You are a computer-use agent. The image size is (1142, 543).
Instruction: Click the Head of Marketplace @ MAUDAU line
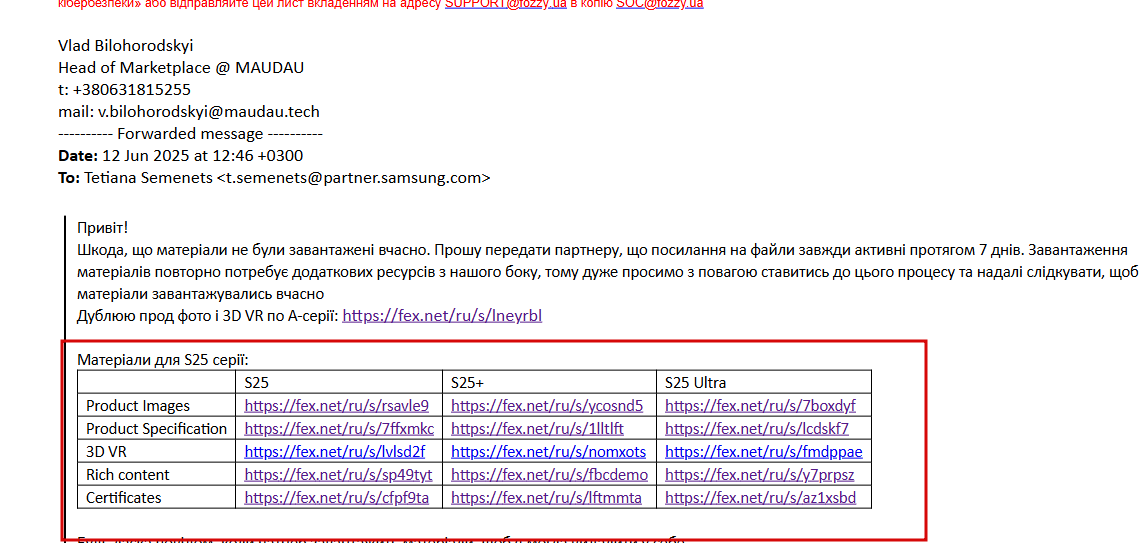point(181,68)
